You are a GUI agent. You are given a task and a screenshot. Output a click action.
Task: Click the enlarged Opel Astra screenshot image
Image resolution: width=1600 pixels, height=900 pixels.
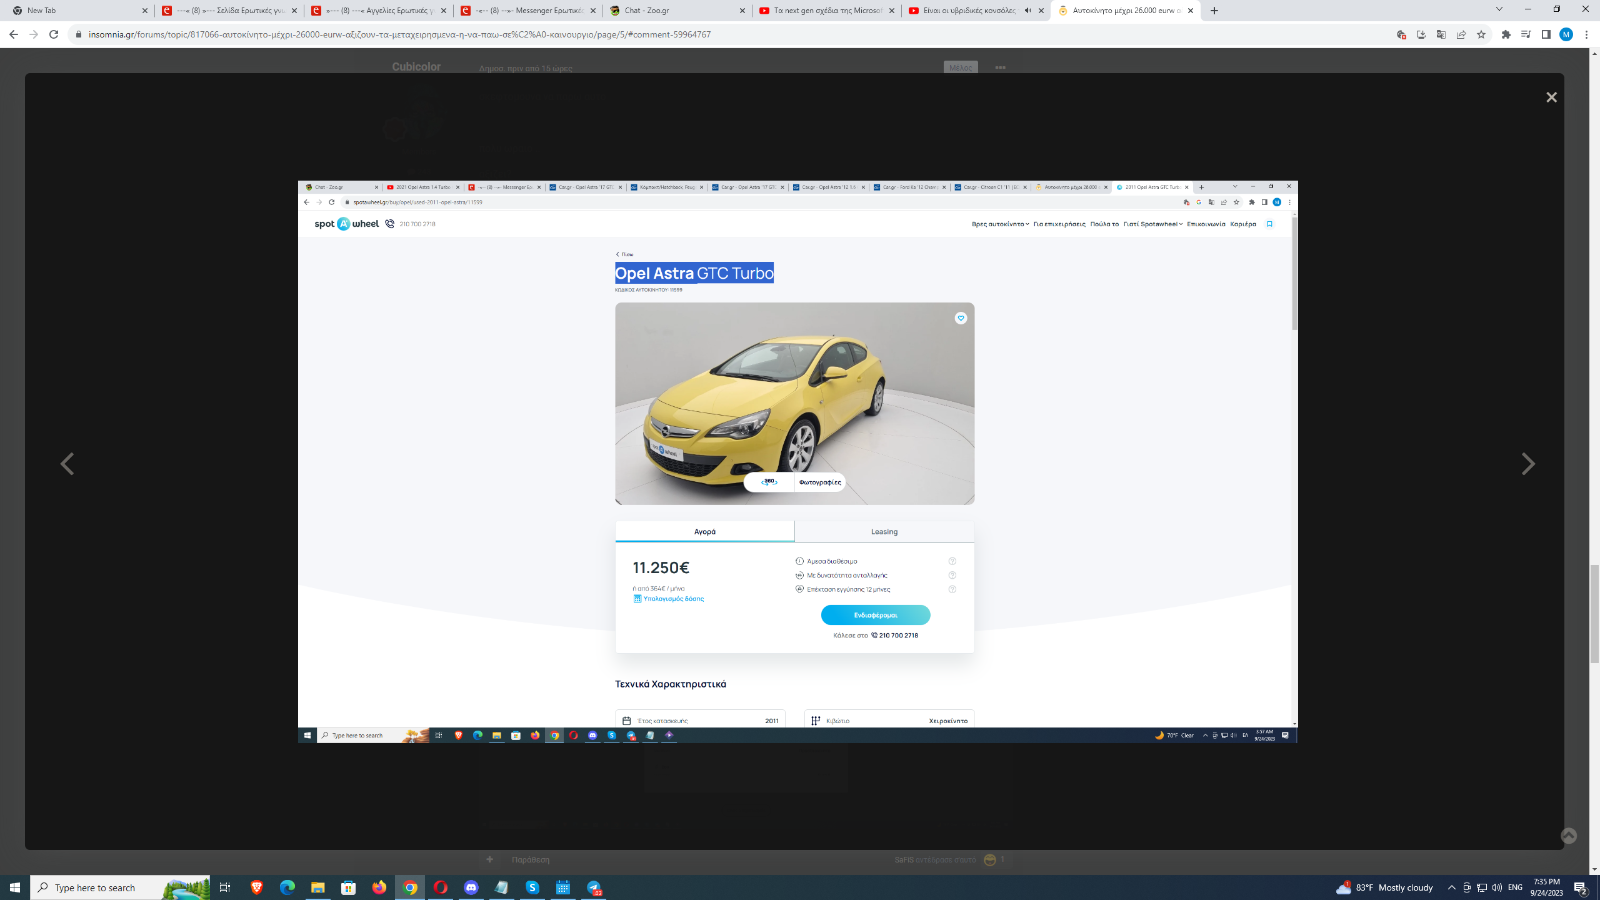797,462
